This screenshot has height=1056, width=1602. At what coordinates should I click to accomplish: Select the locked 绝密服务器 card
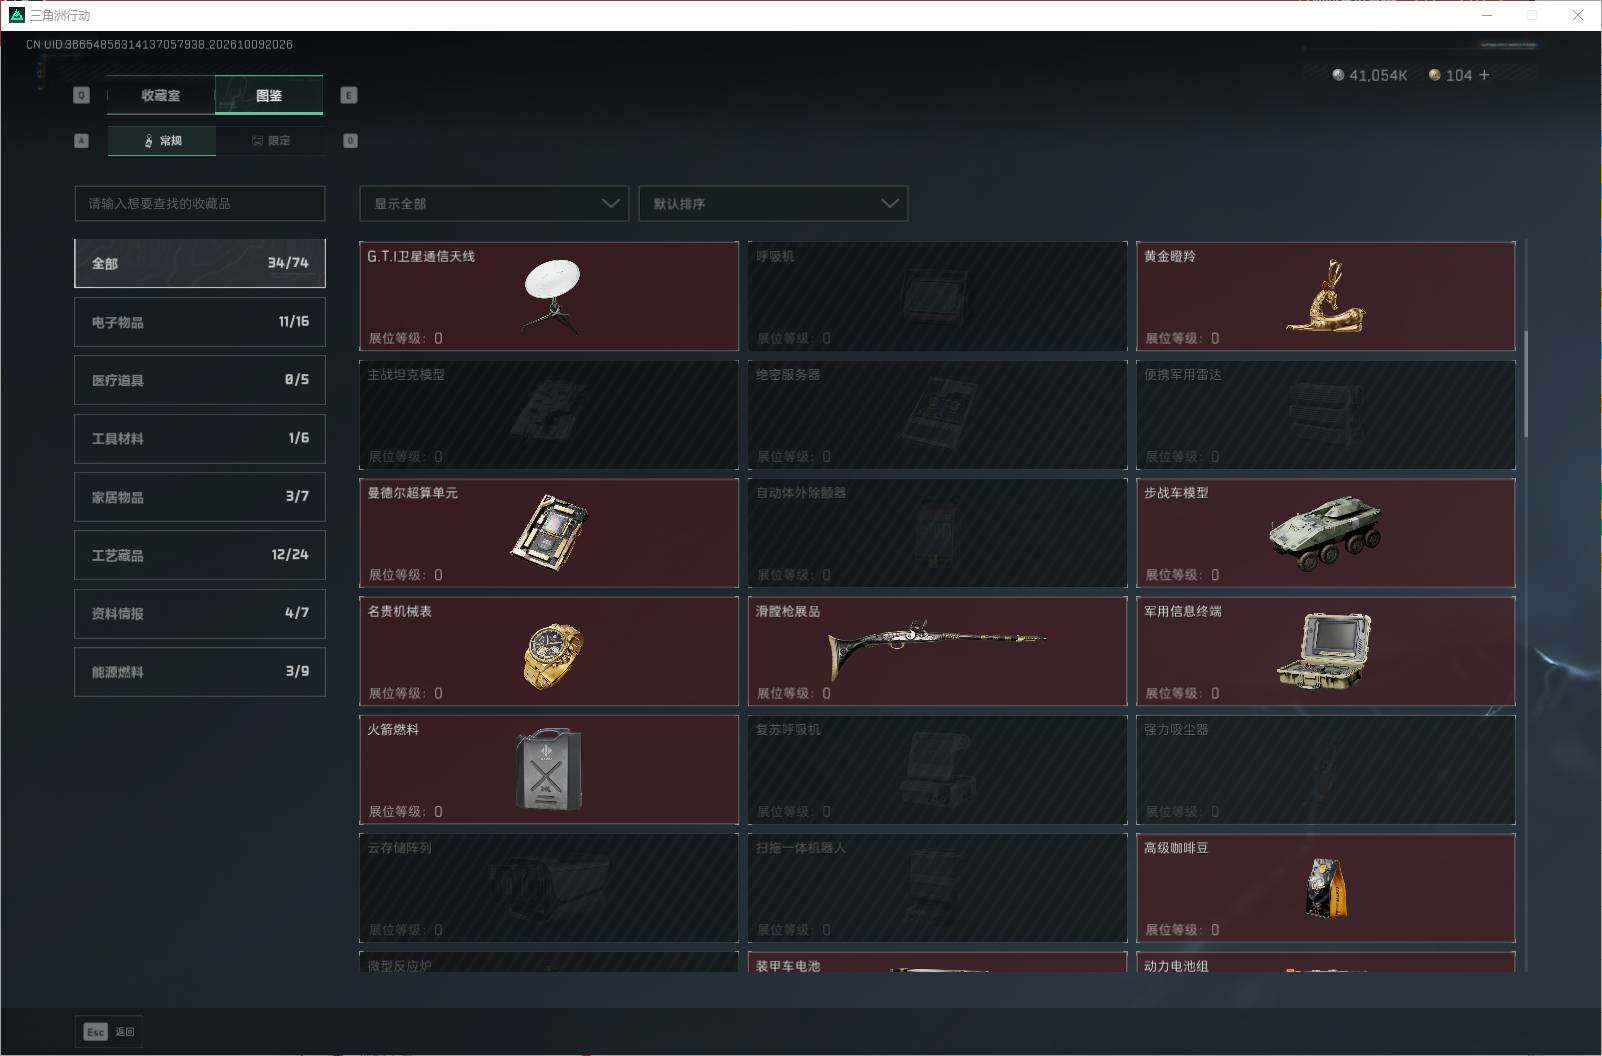[937, 414]
